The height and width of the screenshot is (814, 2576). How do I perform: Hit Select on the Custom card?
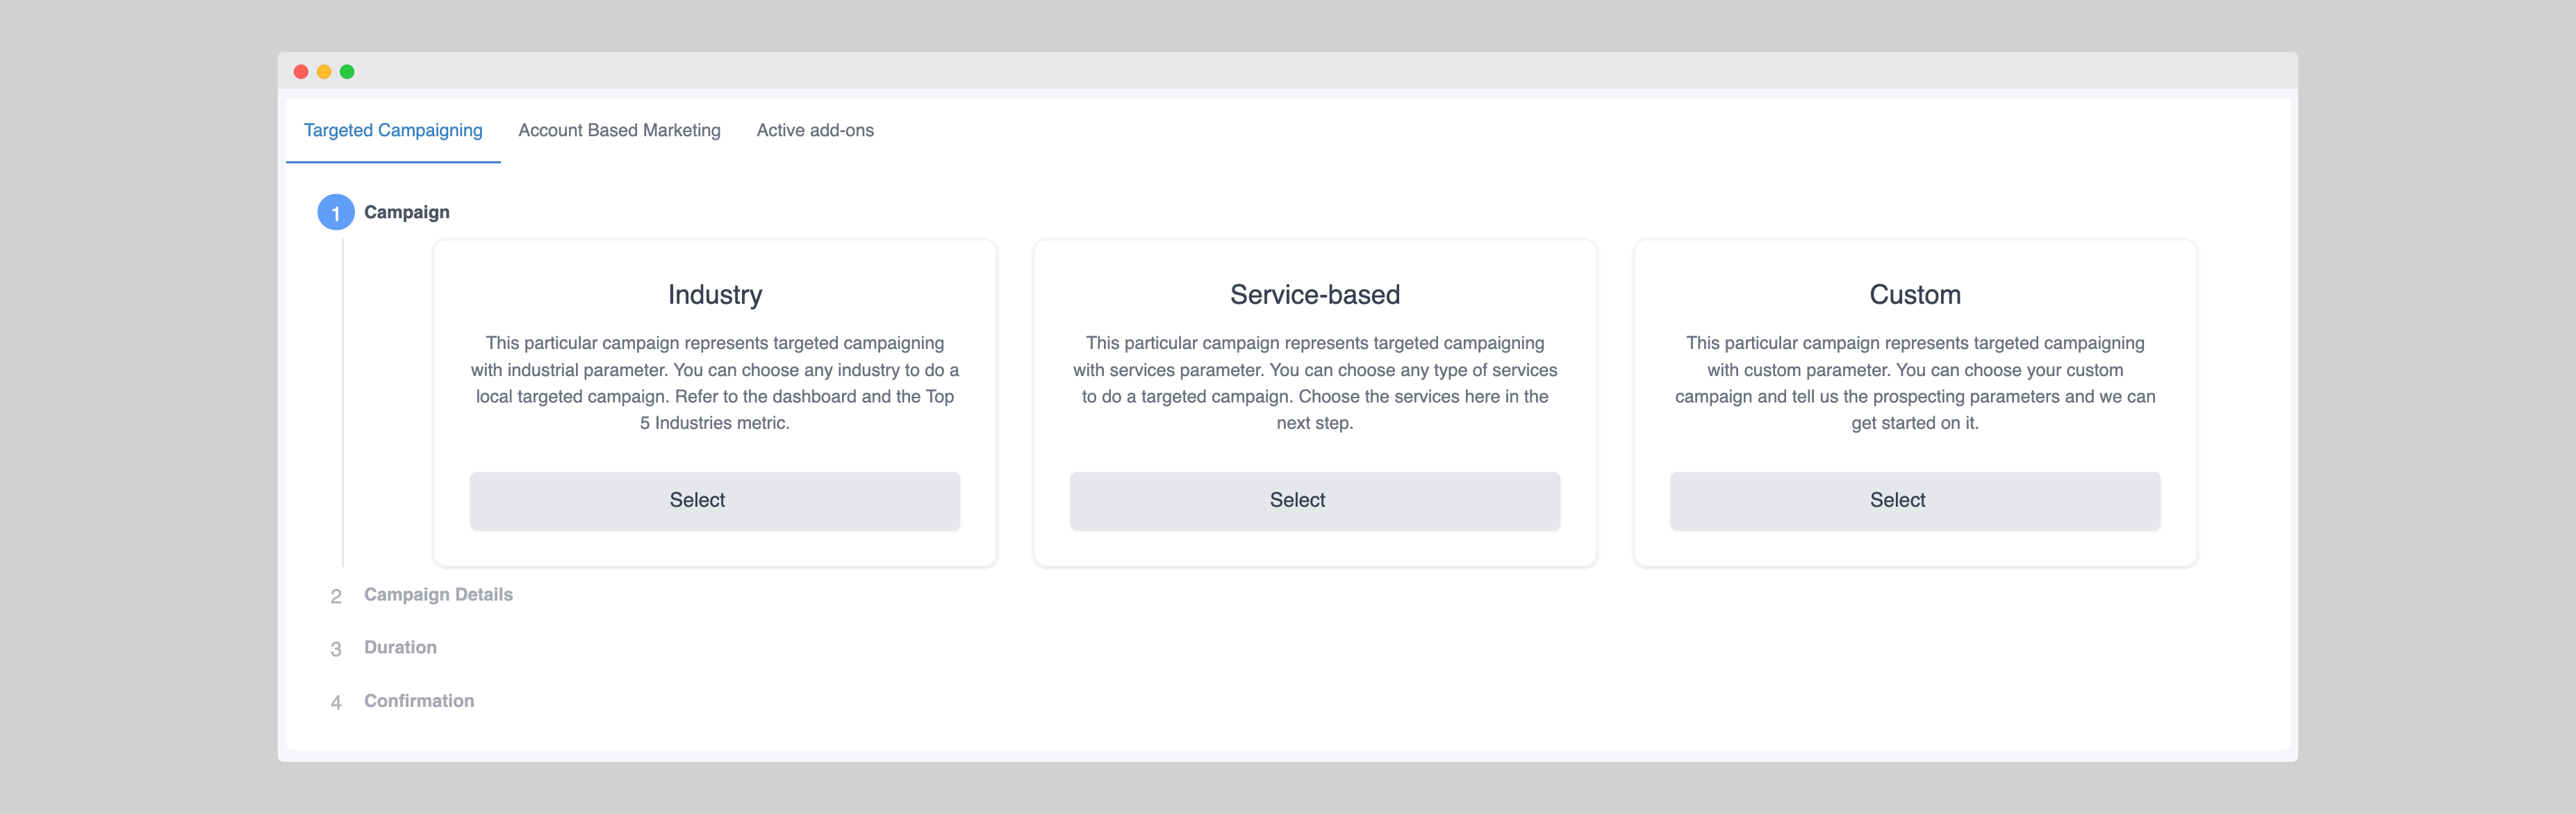point(1914,500)
